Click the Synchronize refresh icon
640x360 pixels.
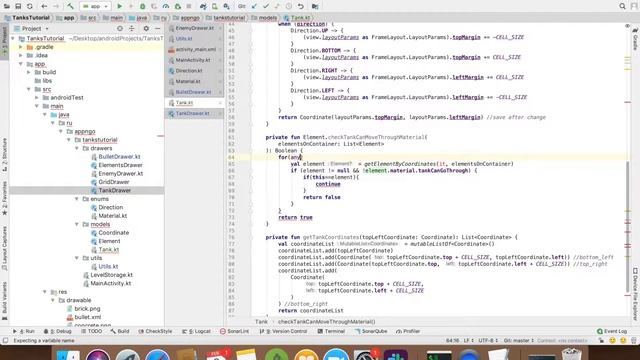point(30,7)
